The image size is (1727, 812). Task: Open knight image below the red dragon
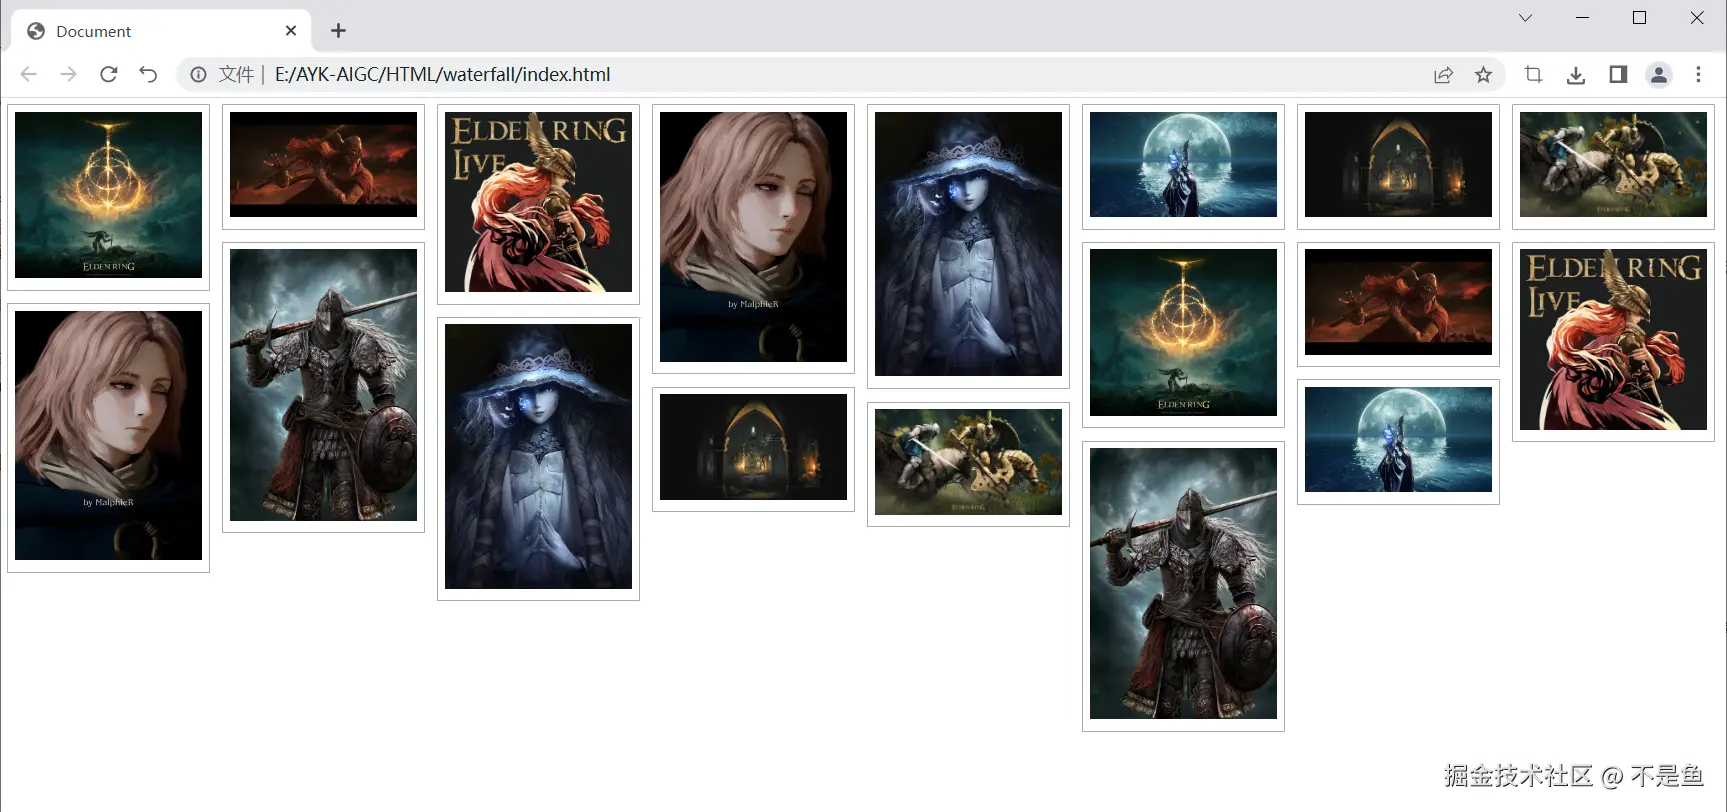(323, 385)
